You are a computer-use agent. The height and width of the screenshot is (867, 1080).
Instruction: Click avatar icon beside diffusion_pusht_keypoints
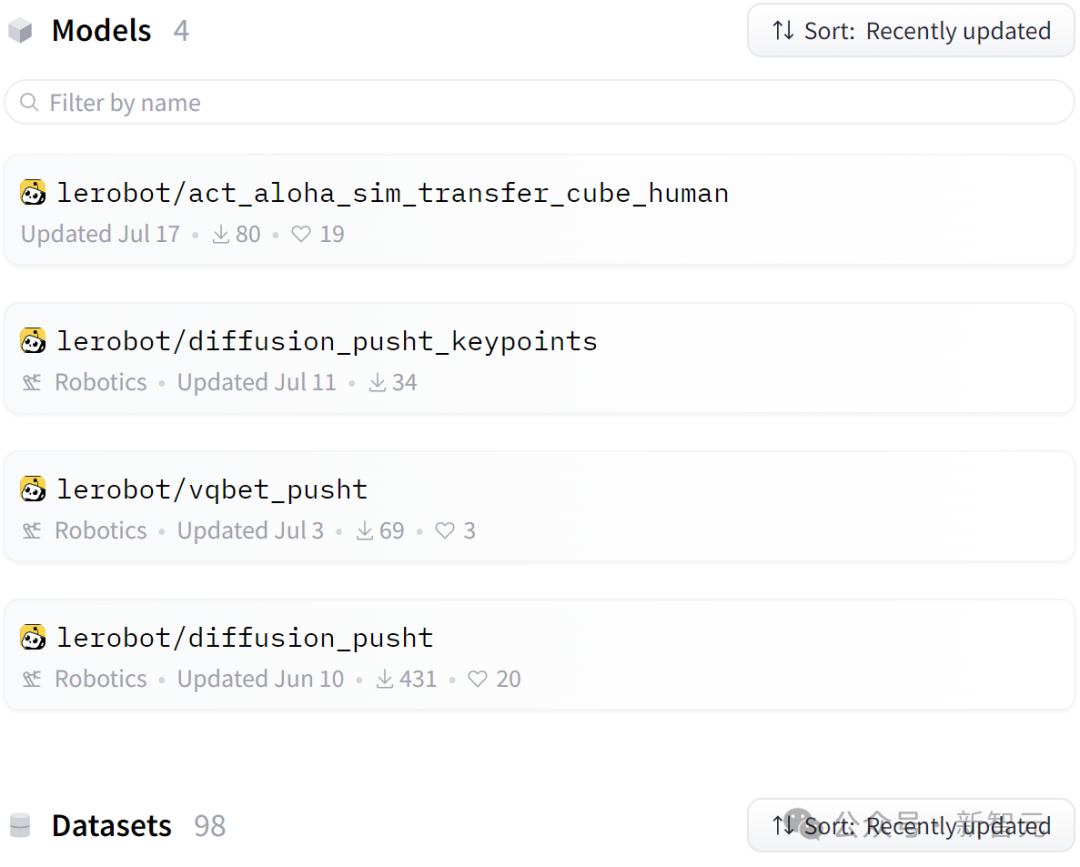click(33, 341)
